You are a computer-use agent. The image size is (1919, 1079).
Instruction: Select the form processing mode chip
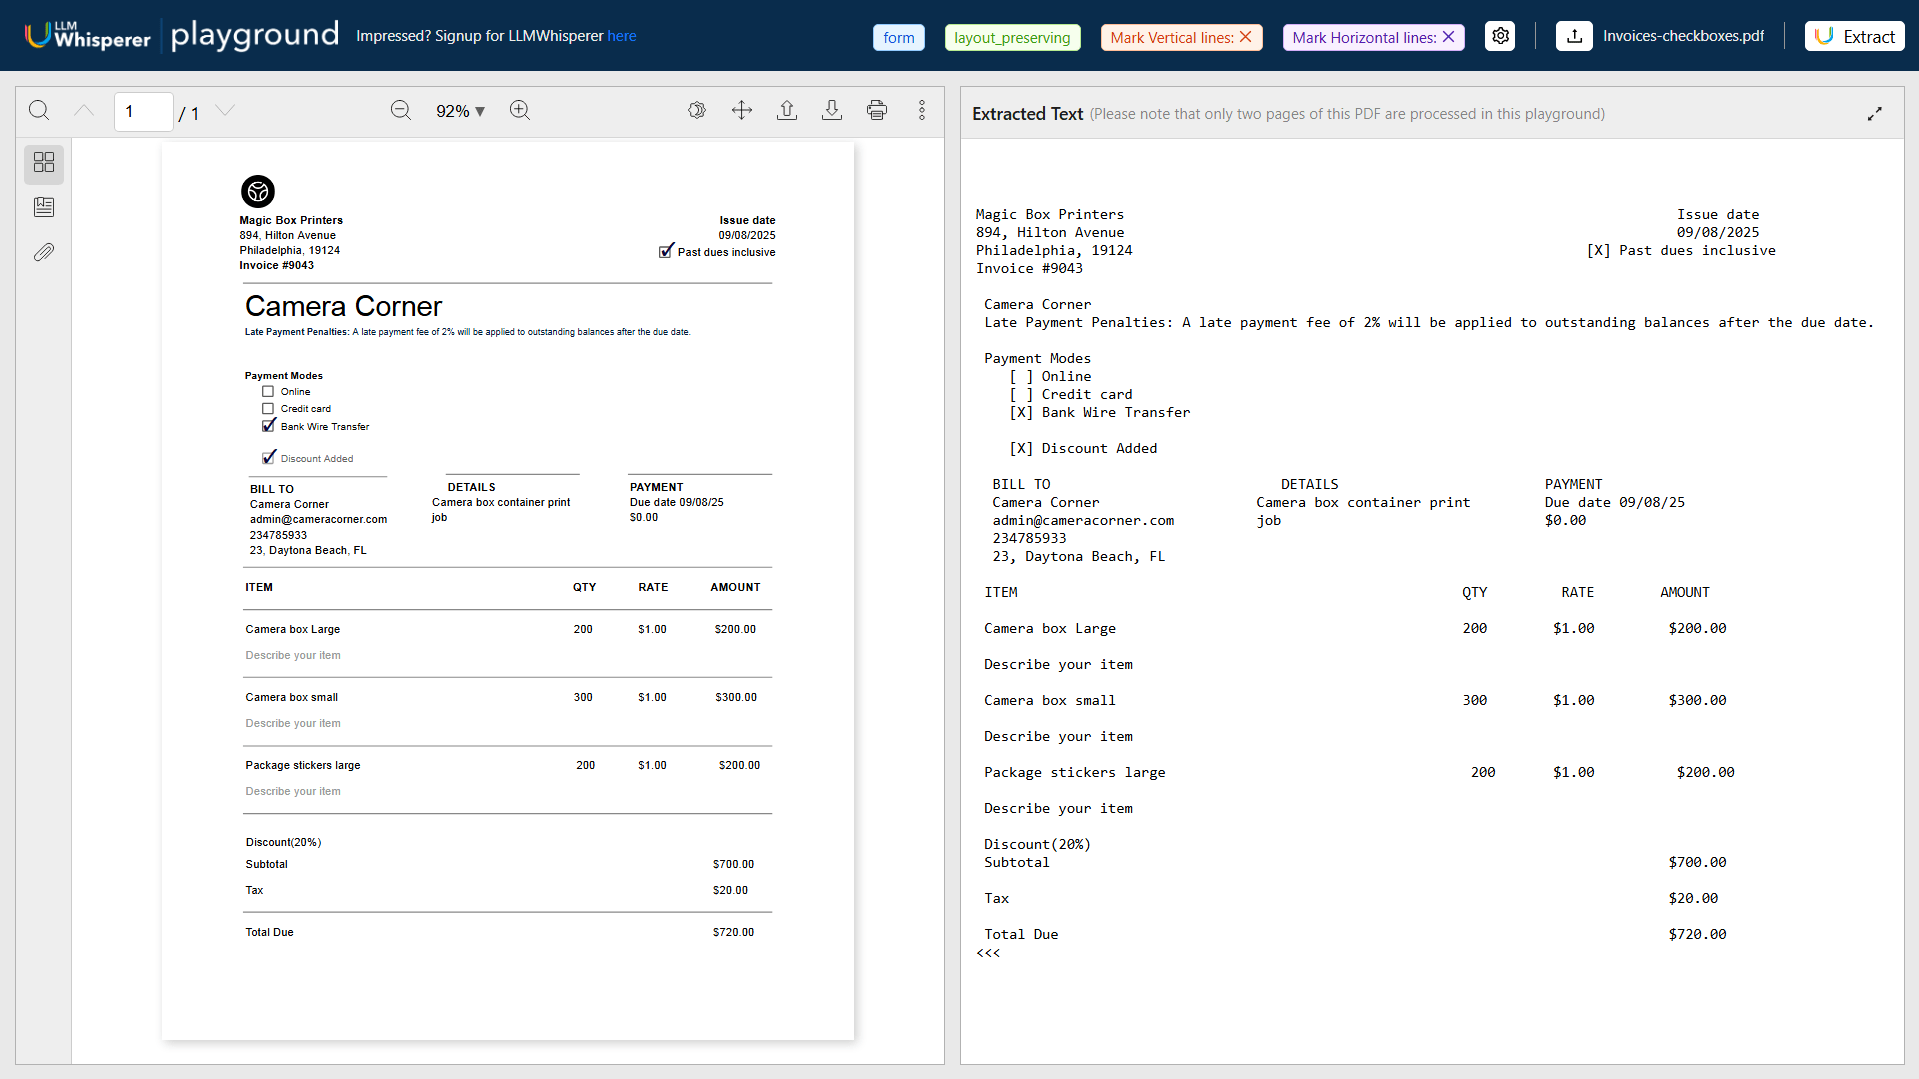click(898, 37)
